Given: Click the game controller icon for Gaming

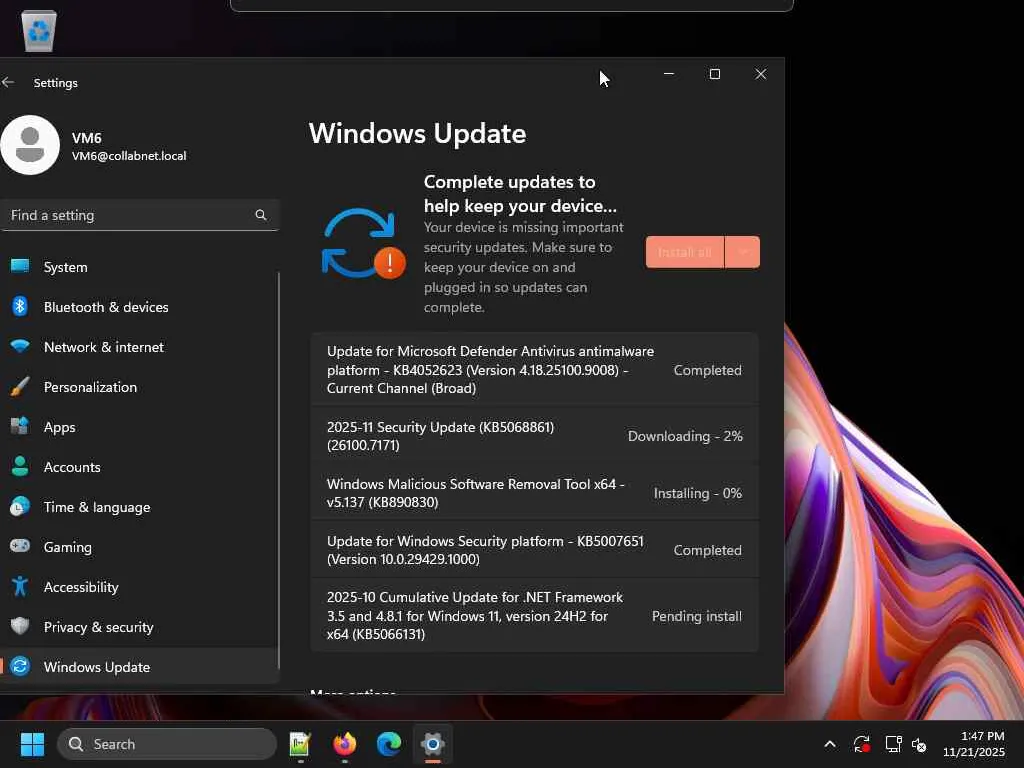Looking at the screenshot, I should coord(20,546).
